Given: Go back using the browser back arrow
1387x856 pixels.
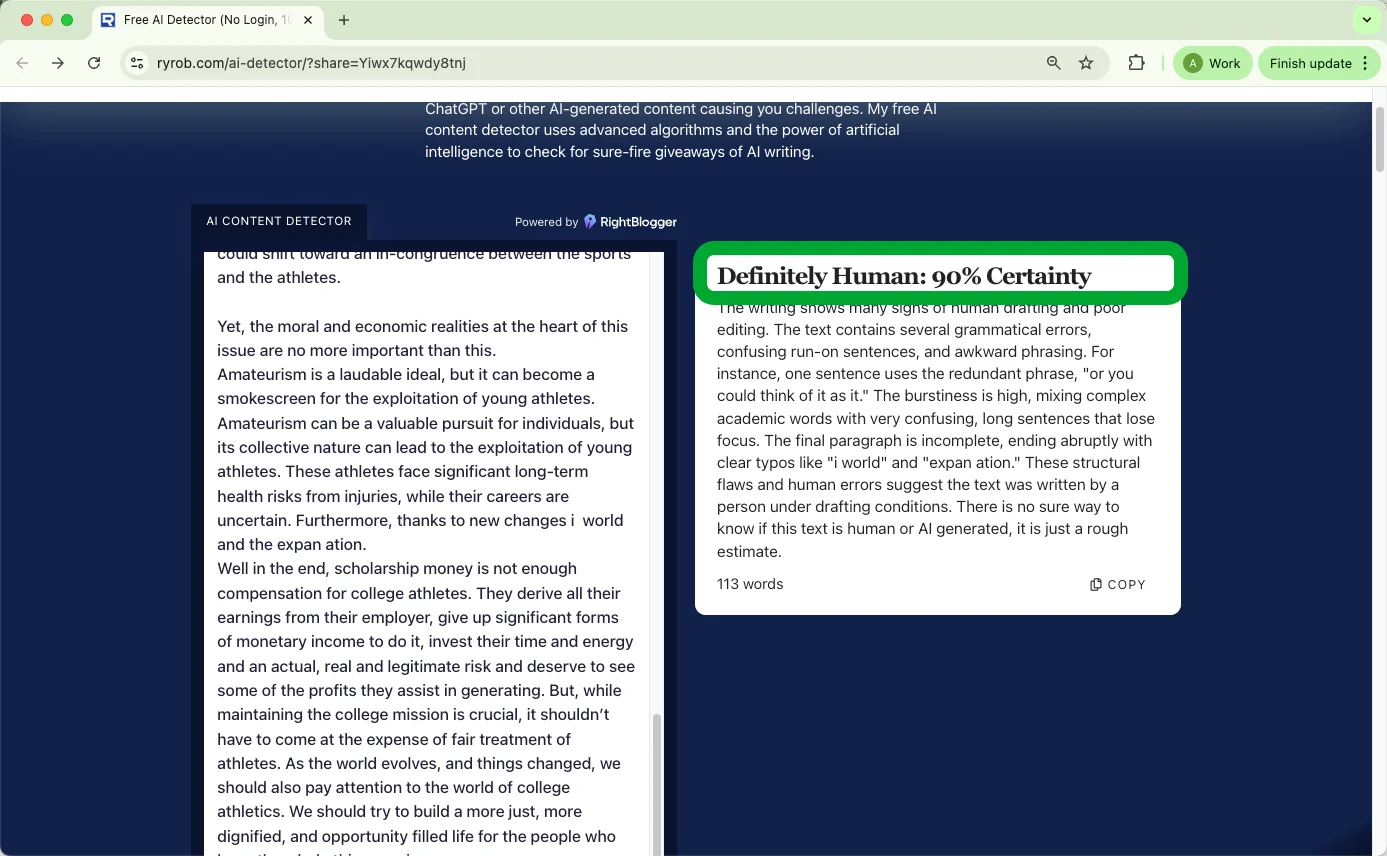Looking at the screenshot, I should pos(22,63).
